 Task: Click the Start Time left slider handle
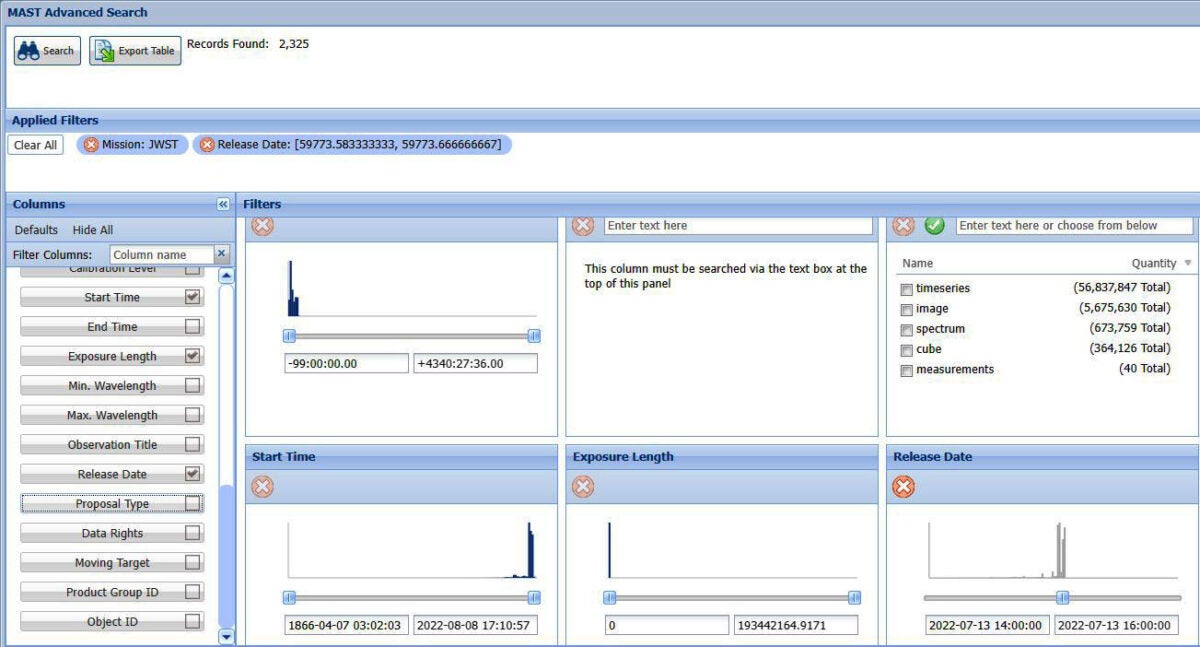pos(289,597)
